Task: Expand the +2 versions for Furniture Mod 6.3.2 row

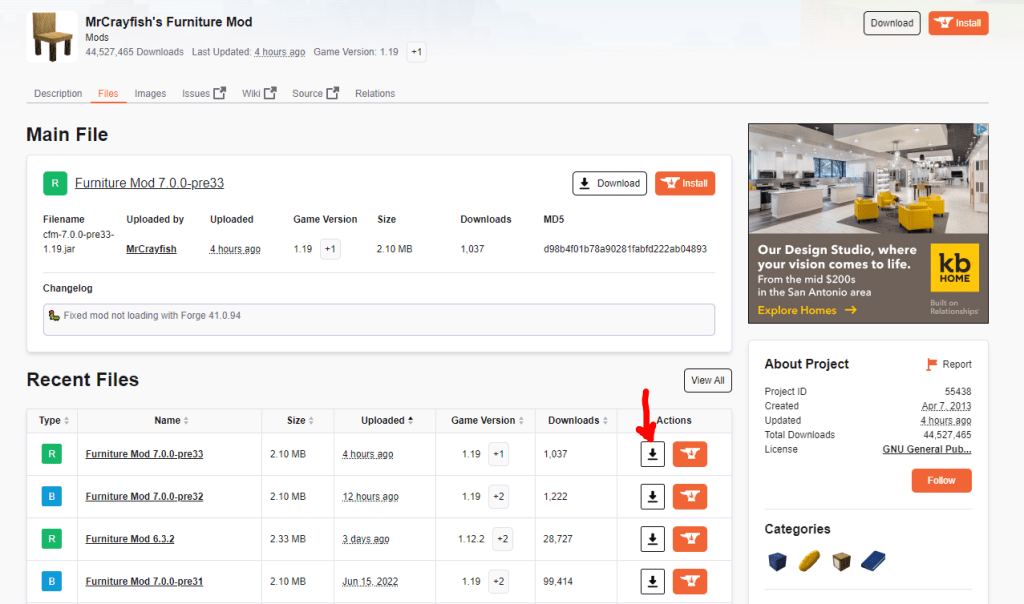Action: coord(502,539)
